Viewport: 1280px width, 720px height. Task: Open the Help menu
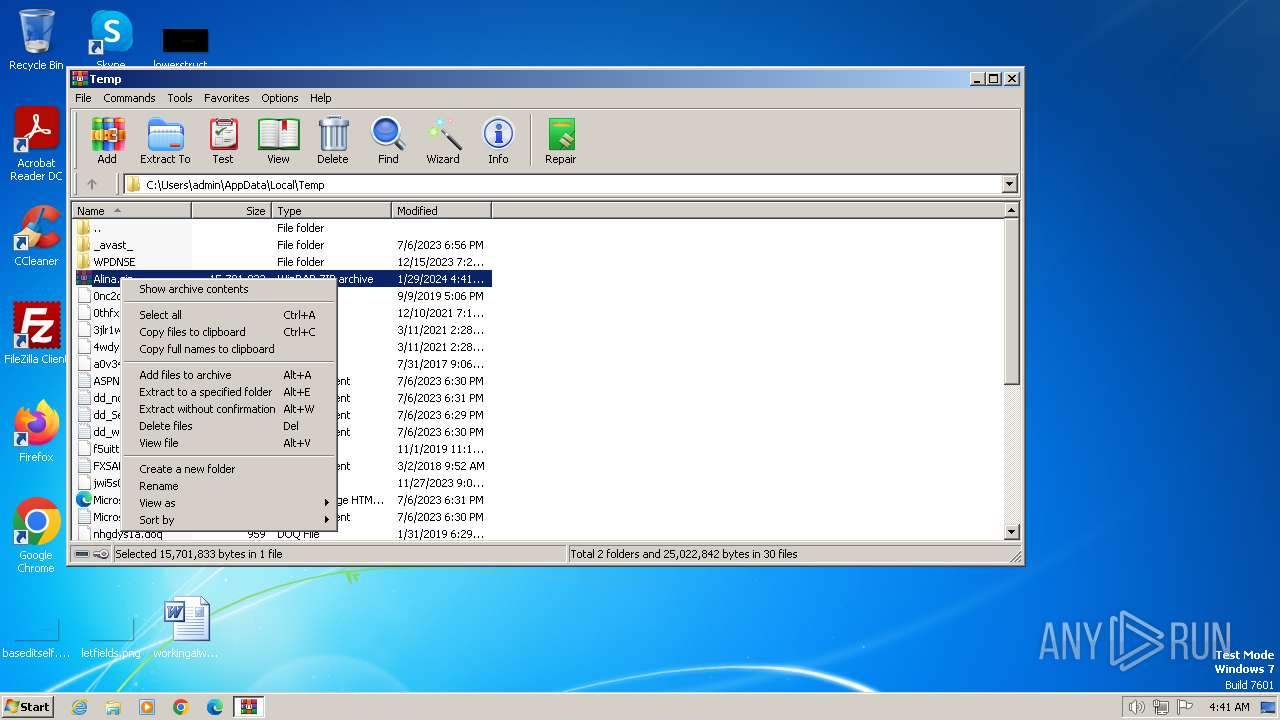point(320,98)
